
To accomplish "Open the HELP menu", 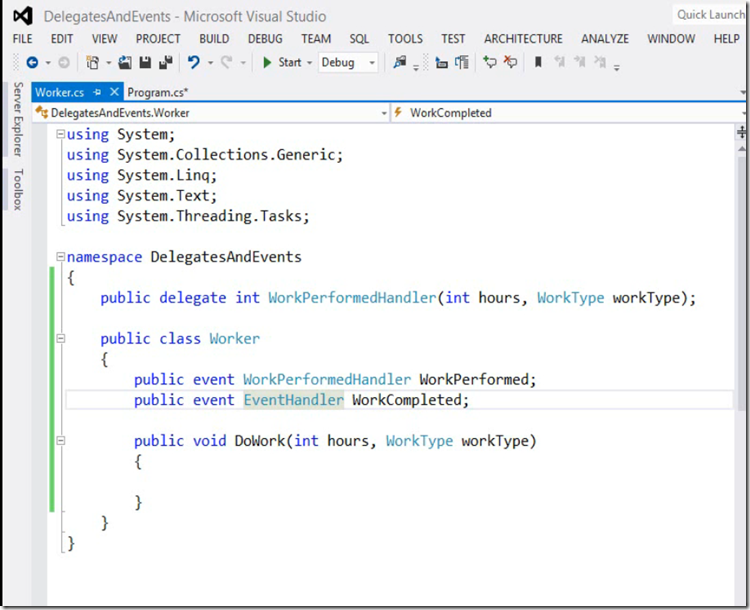I will point(727,39).
